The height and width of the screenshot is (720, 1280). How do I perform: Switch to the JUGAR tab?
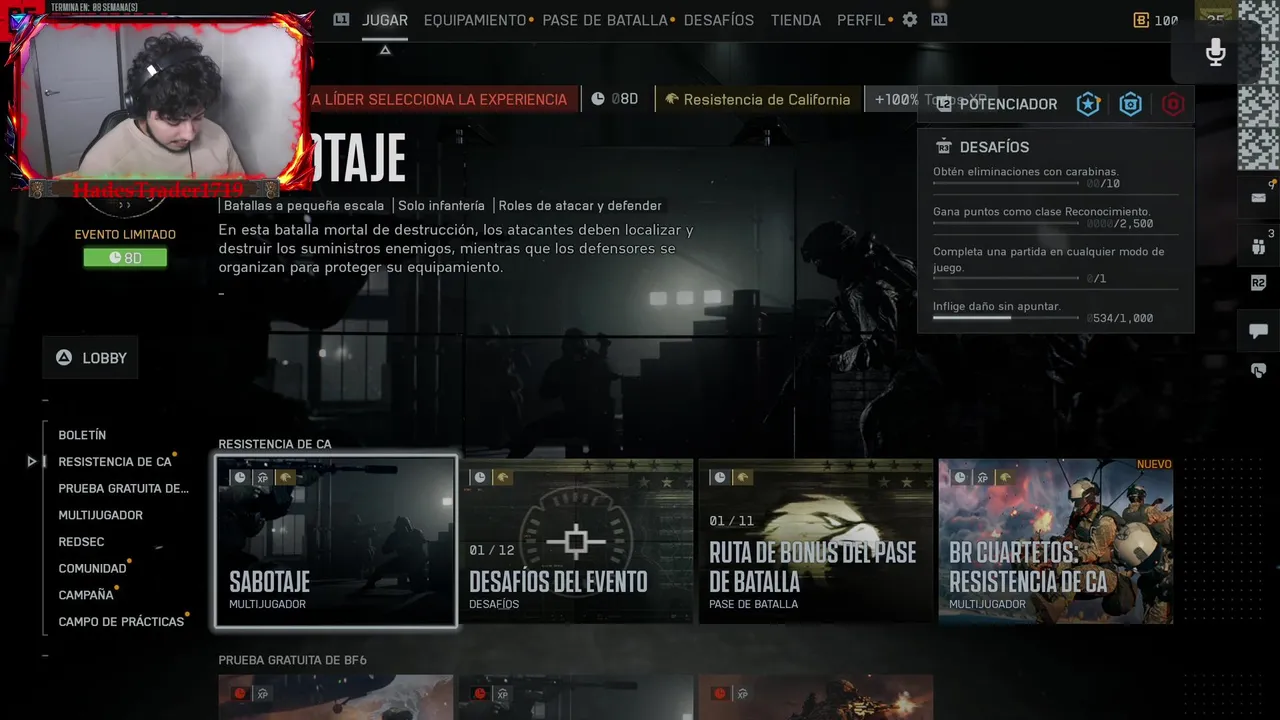[x=385, y=20]
